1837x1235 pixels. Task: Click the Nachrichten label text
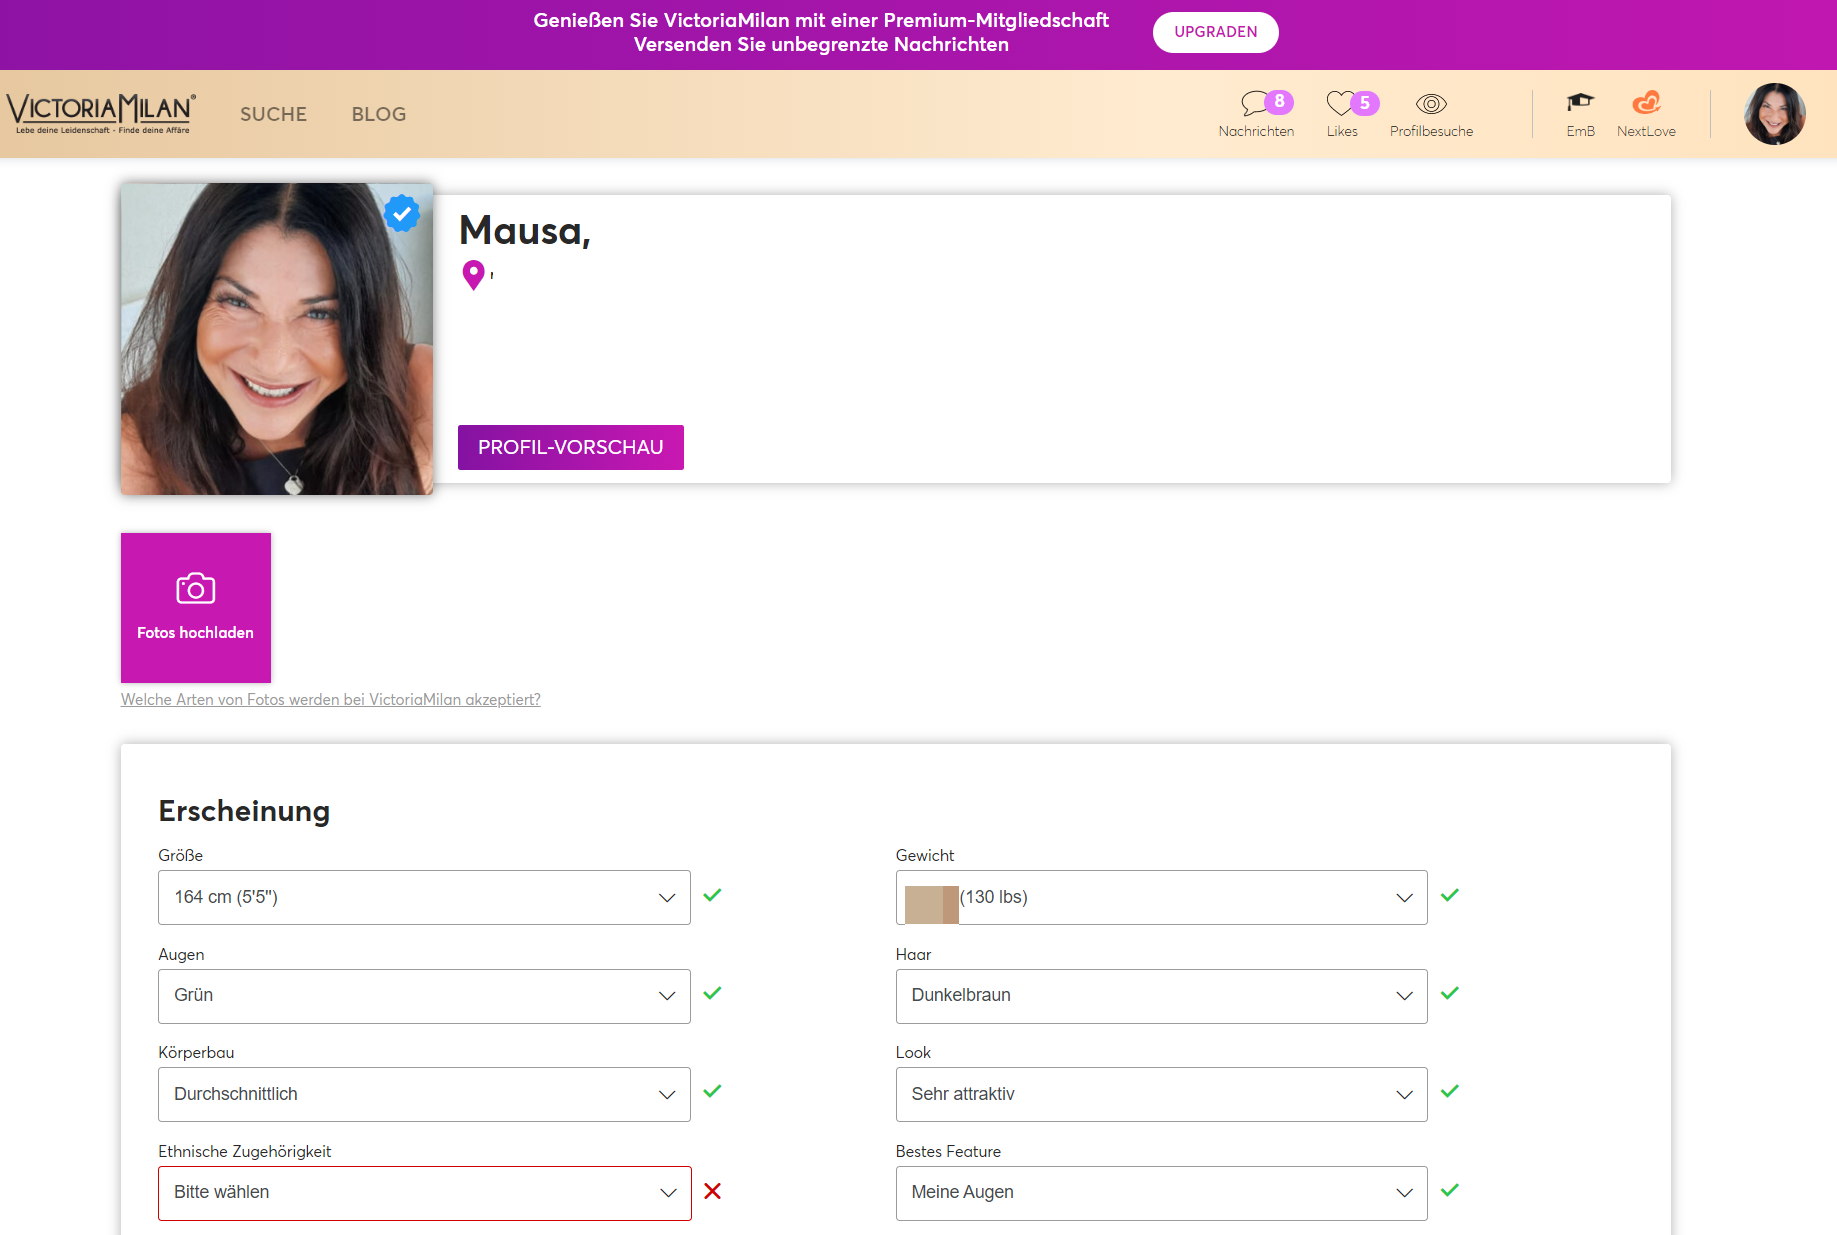[x=1256, y=131]
